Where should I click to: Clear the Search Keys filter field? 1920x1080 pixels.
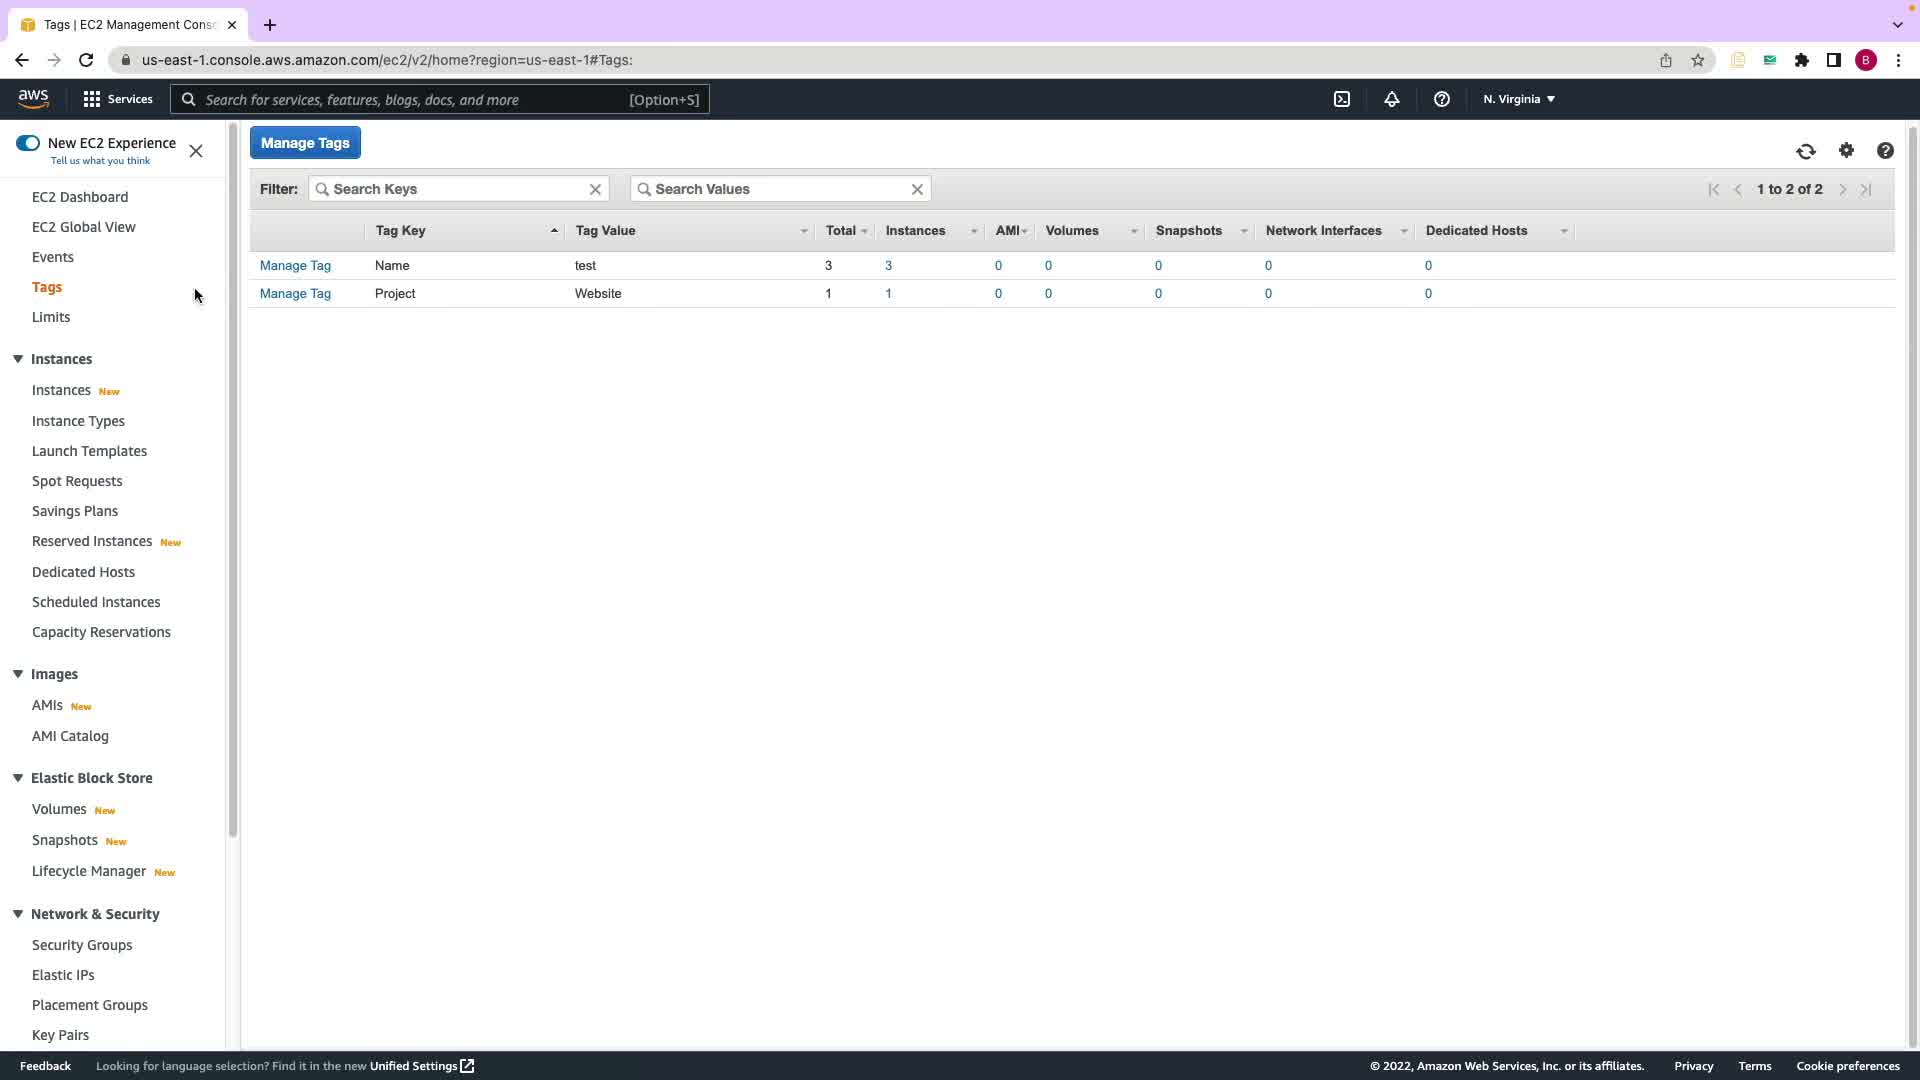click(595, 189)
